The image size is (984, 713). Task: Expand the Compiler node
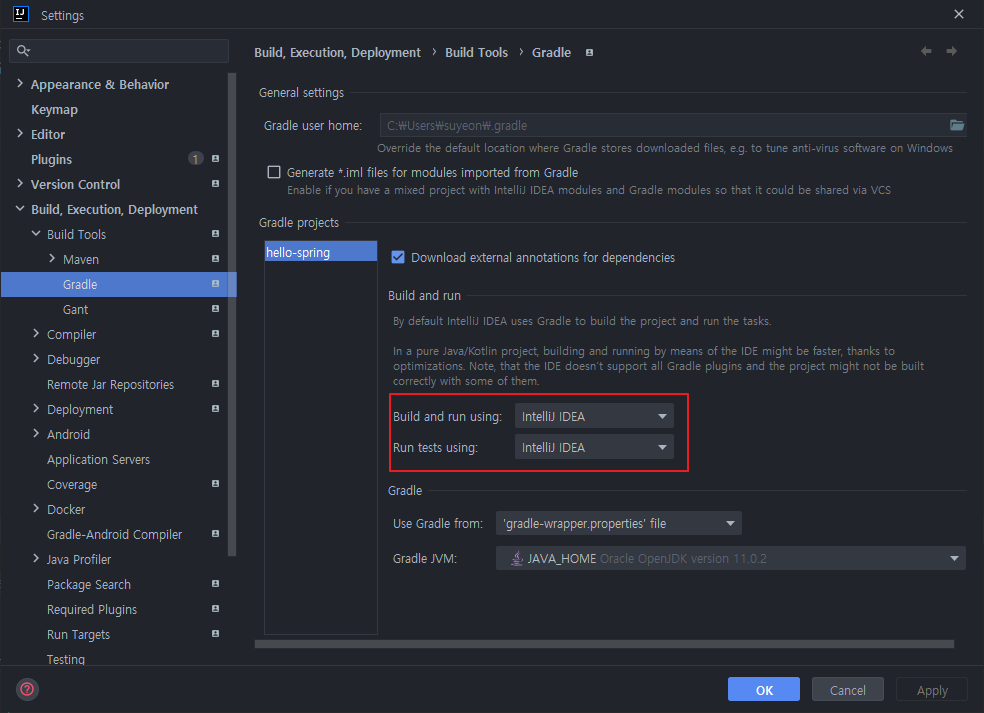click(x=36, y=334)
